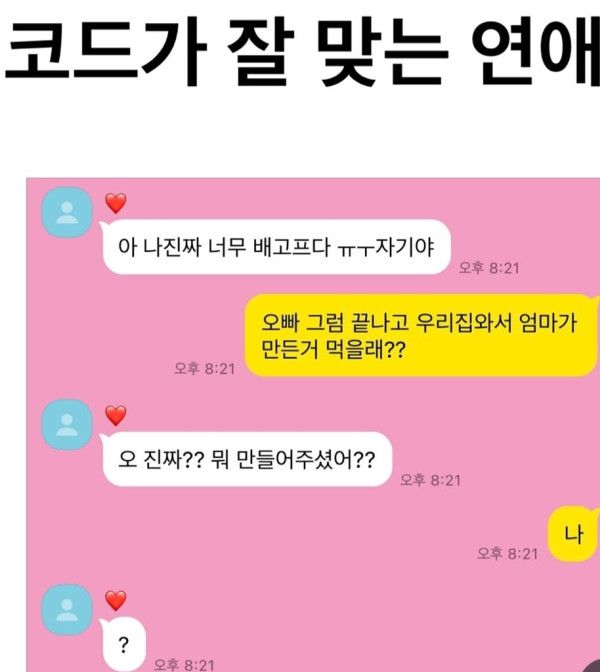Click timestamp next to '나' bubble

tap(507, 554)
